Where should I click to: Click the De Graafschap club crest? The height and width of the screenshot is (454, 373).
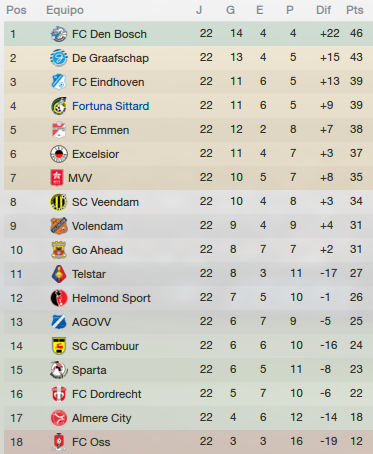59,58
